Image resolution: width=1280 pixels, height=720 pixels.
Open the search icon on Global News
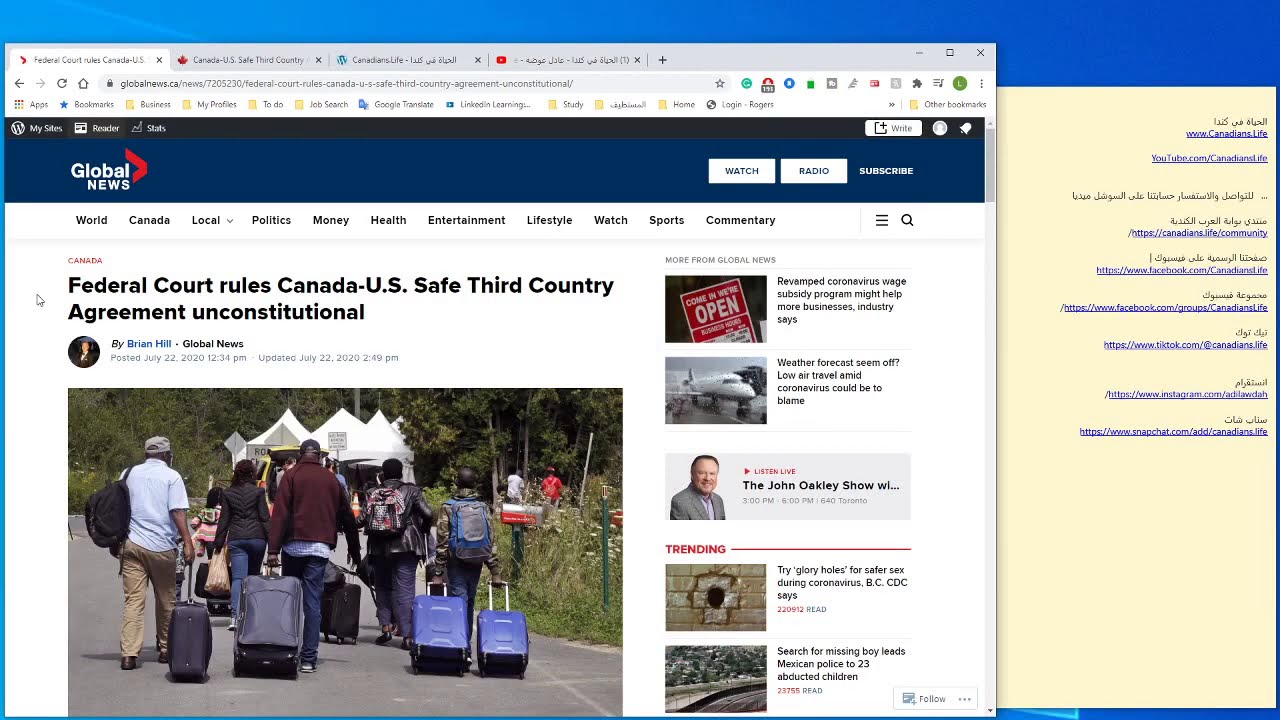point(907,220)
